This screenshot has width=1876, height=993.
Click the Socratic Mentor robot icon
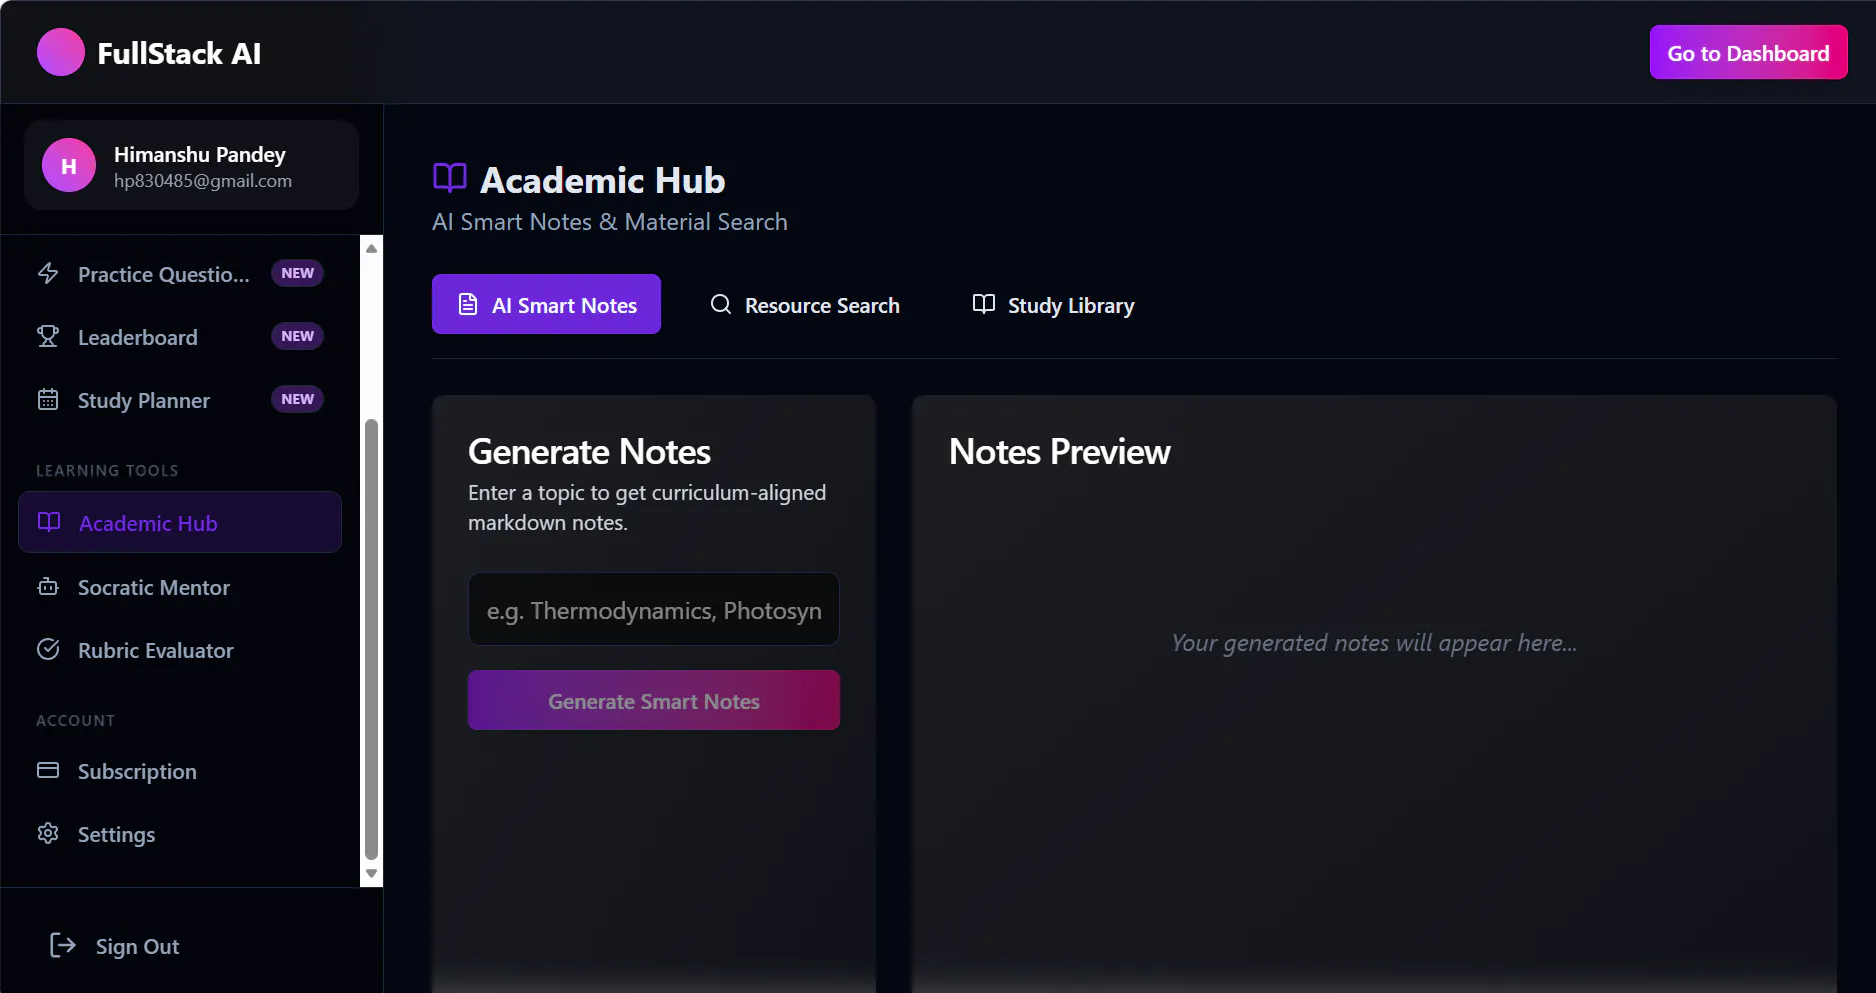[x=48, y=586]
